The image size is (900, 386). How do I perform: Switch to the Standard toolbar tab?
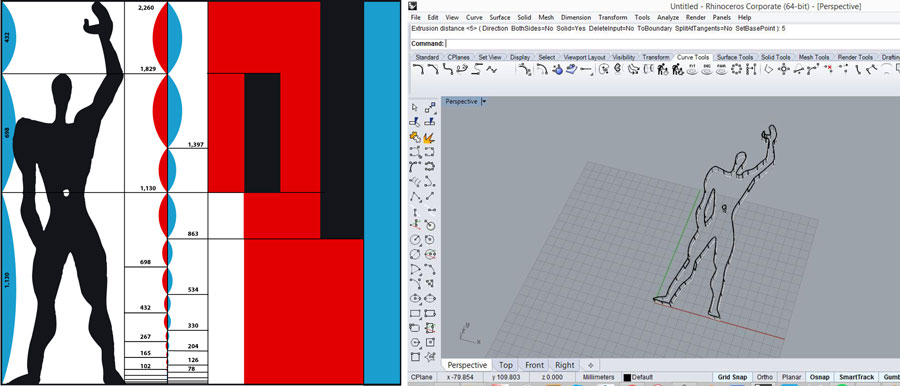point(427,57)
